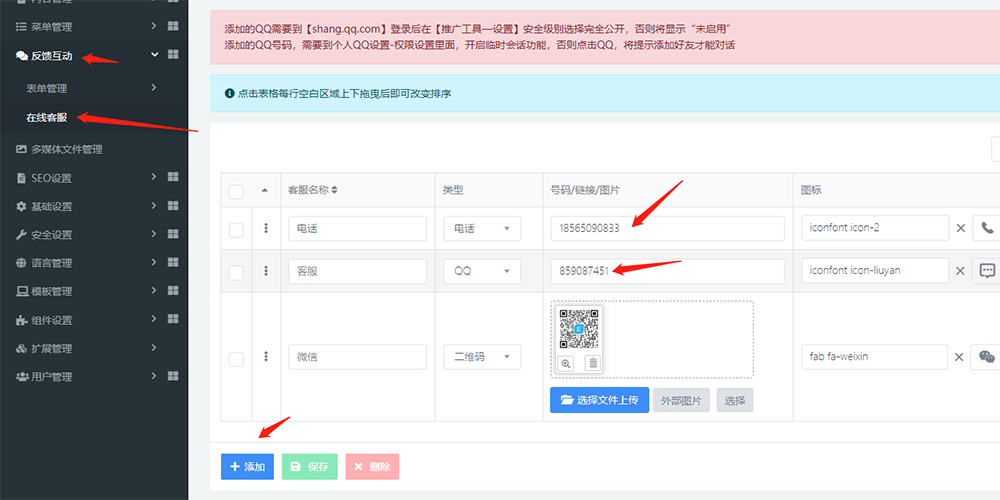Screen dimensions: 1000x500
Task: Click the WeChat icon preview button
Action: (x=987, y=357)
